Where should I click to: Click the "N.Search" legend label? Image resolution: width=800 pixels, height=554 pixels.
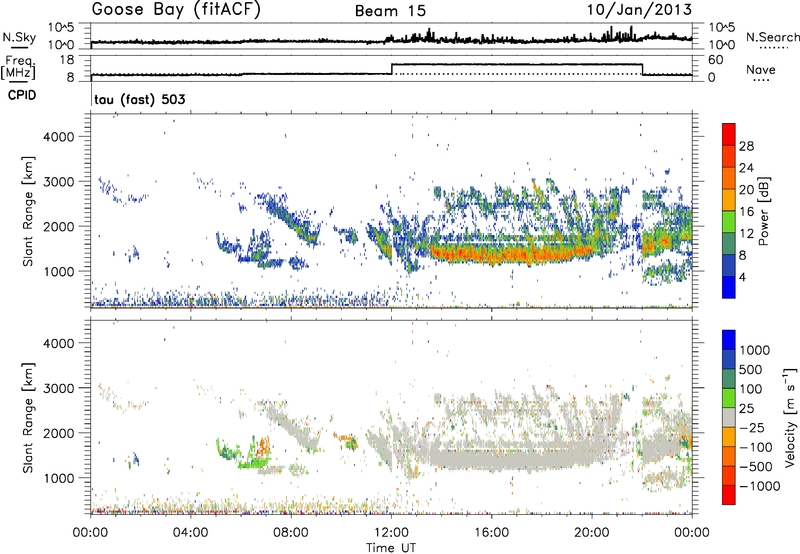[x=772, y=37]
